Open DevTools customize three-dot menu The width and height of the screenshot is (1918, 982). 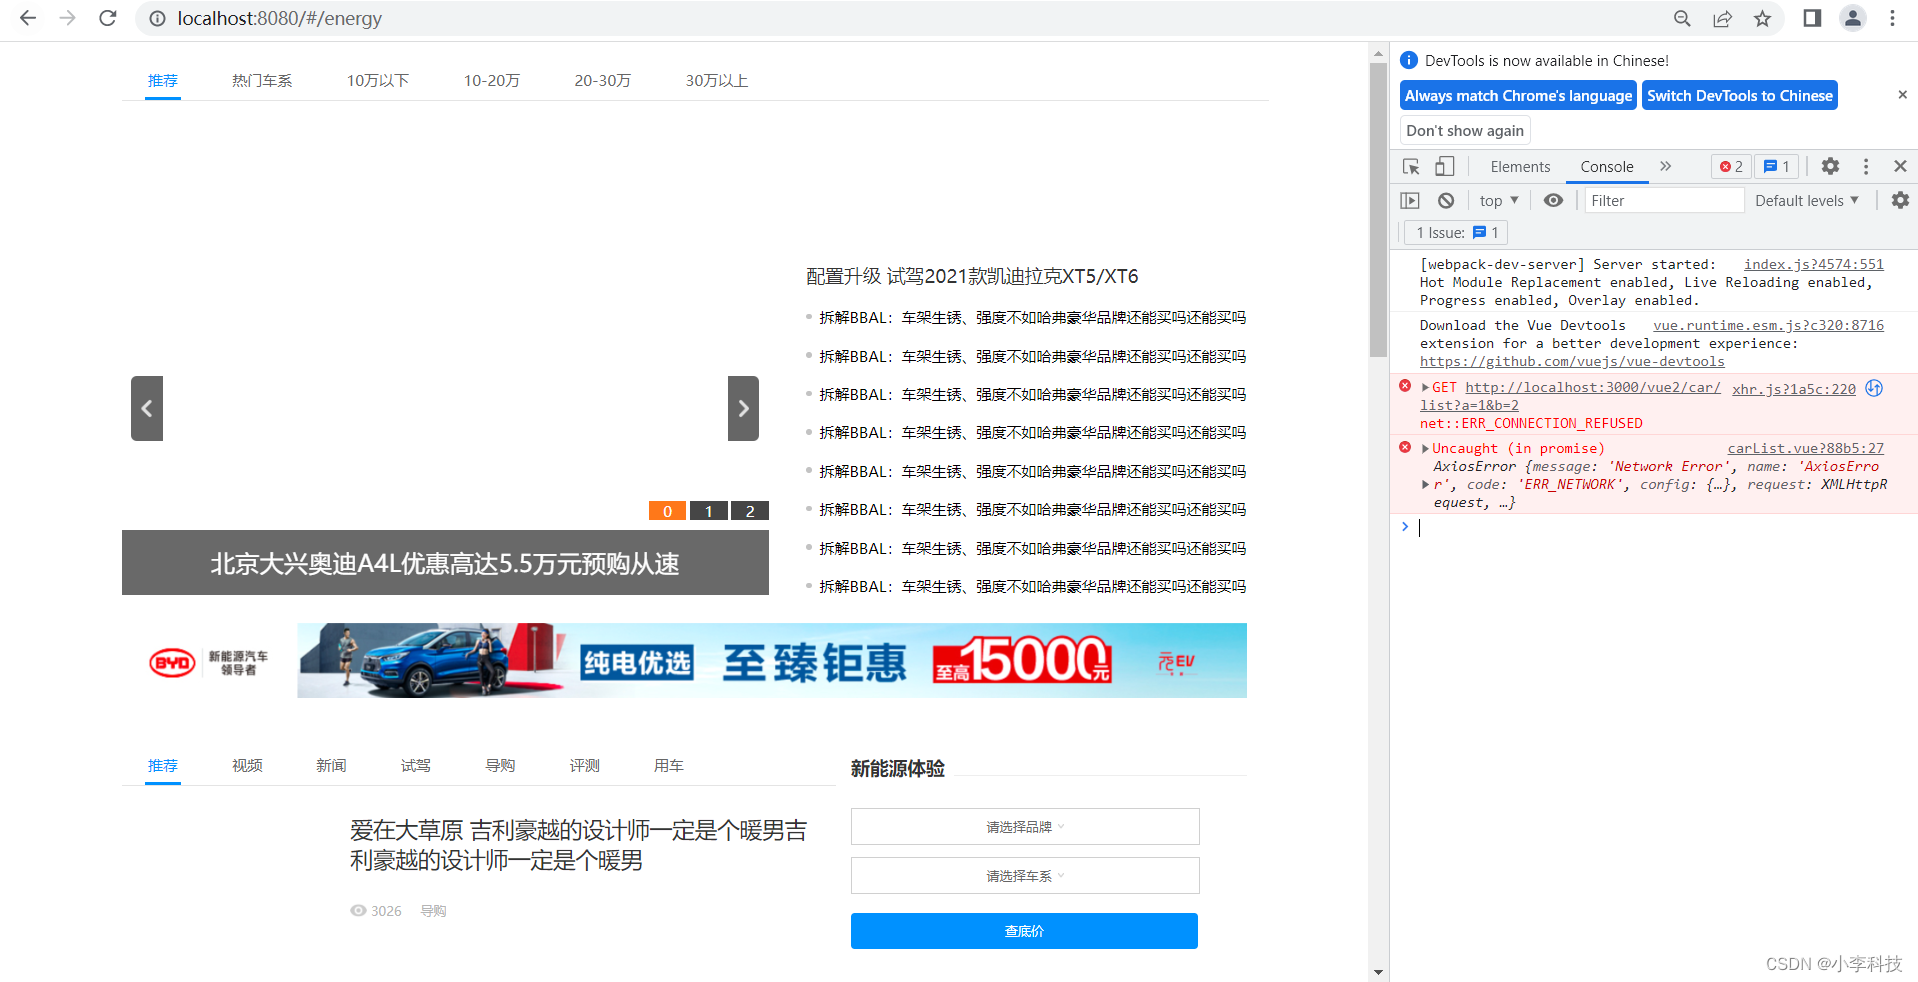click(x=1865, y=166)
